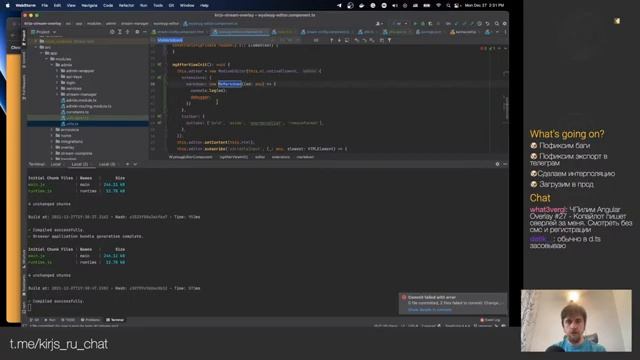640x360 pixels.
Task: Click the Debug bug icon
Action: click(422, 24)
